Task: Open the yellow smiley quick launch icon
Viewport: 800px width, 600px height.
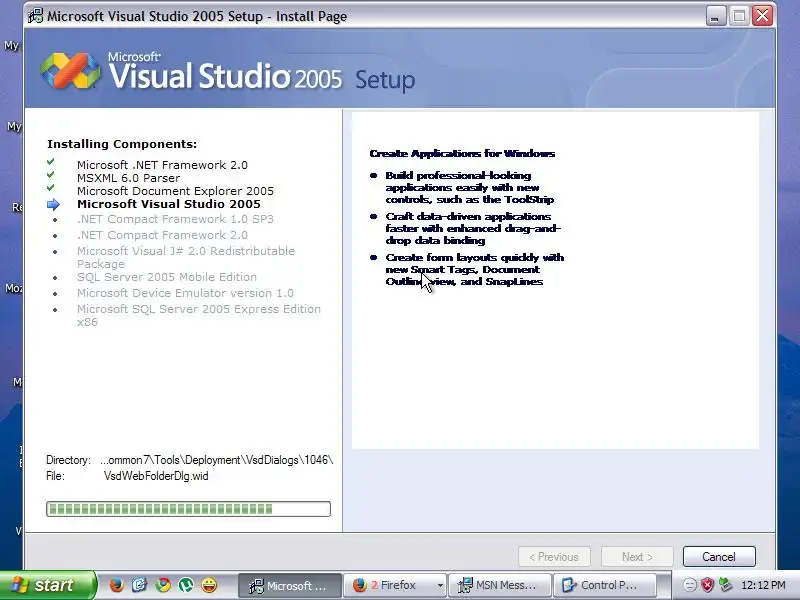Action: (x=209, y=585)
